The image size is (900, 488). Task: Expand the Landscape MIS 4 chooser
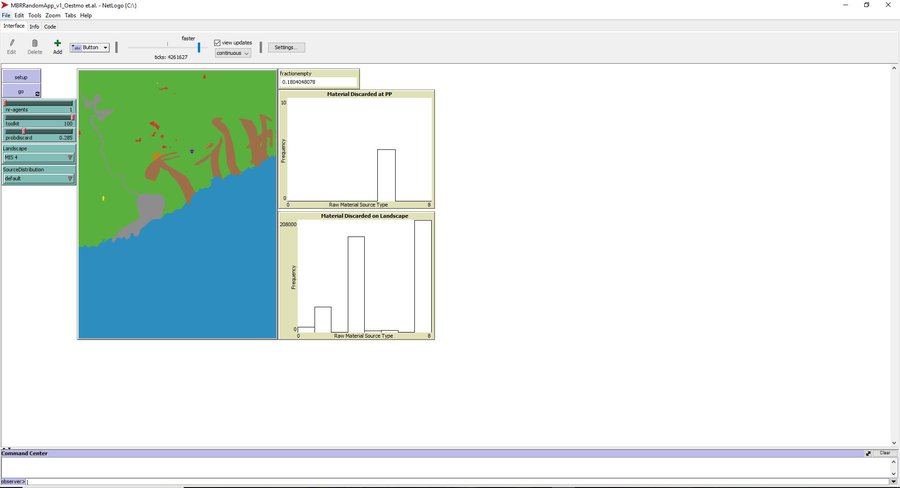38,157
